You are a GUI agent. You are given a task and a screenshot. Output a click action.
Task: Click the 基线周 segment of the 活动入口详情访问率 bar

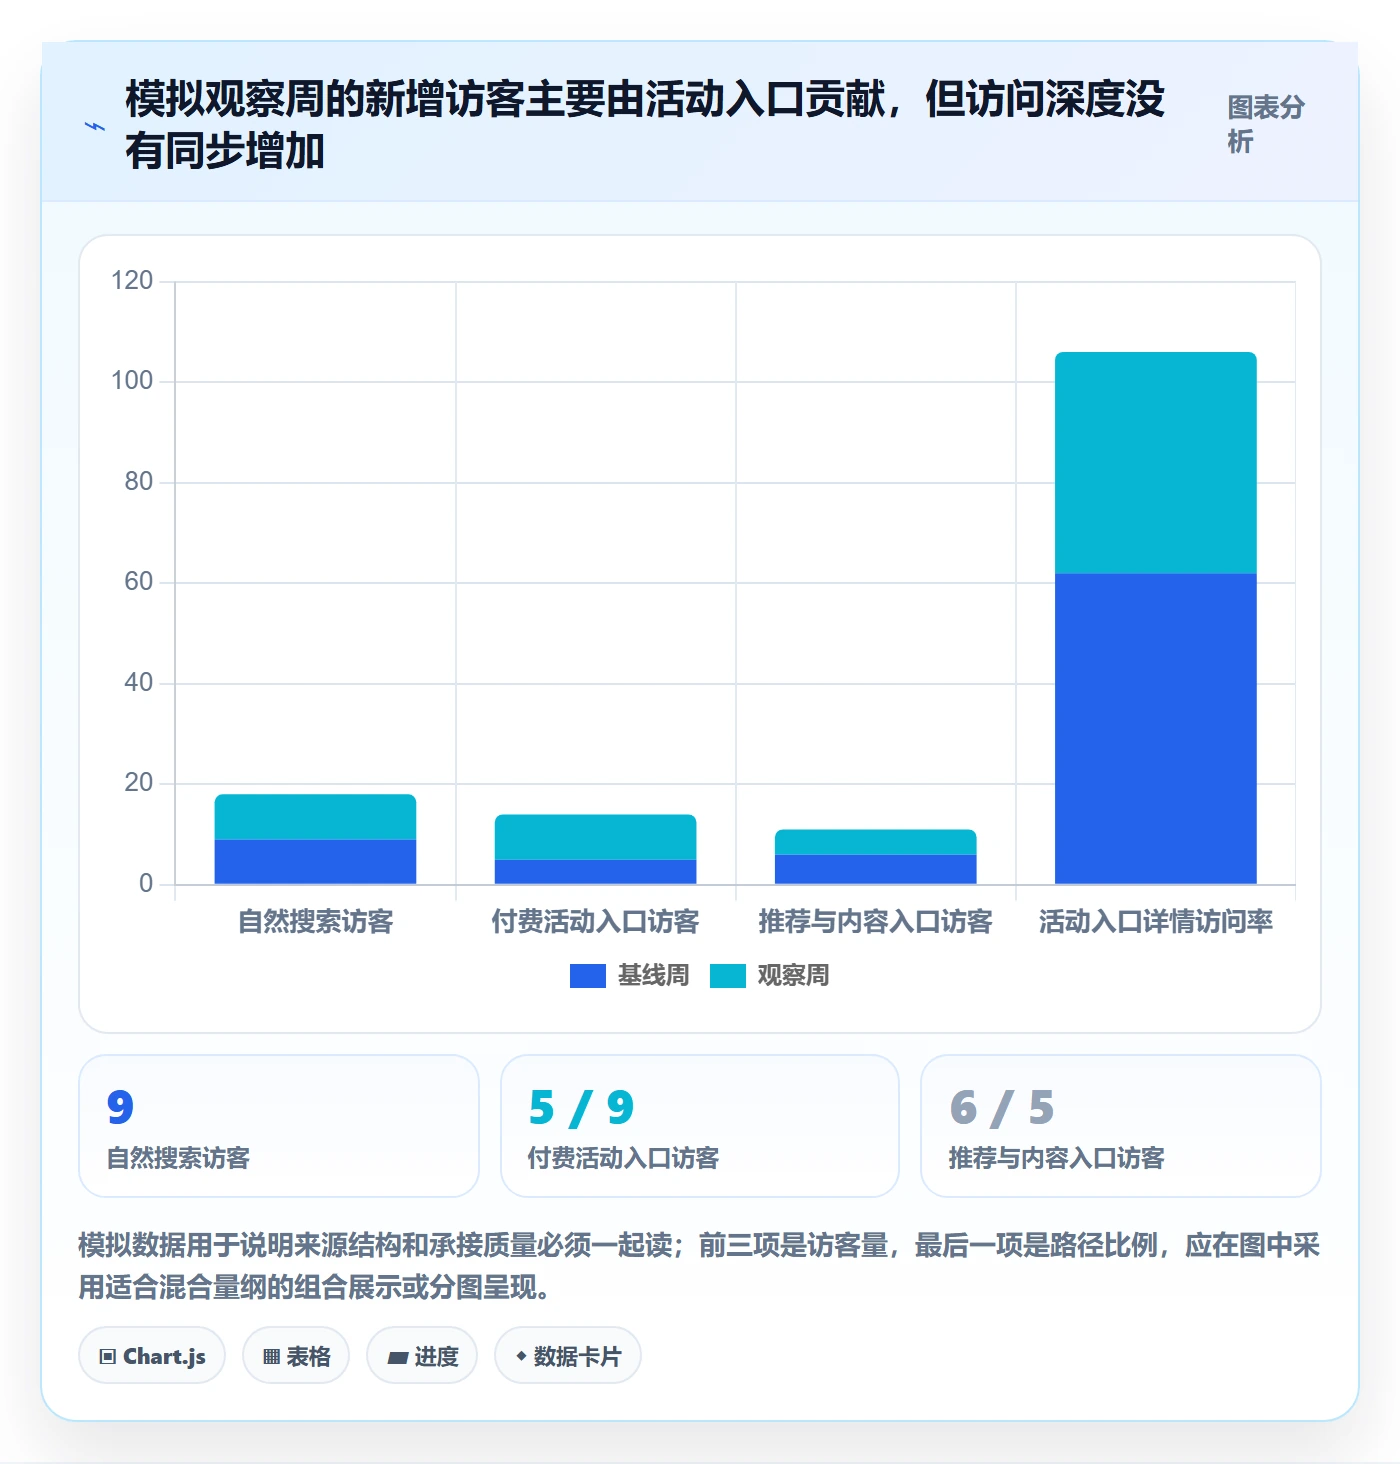[1155, 729]
